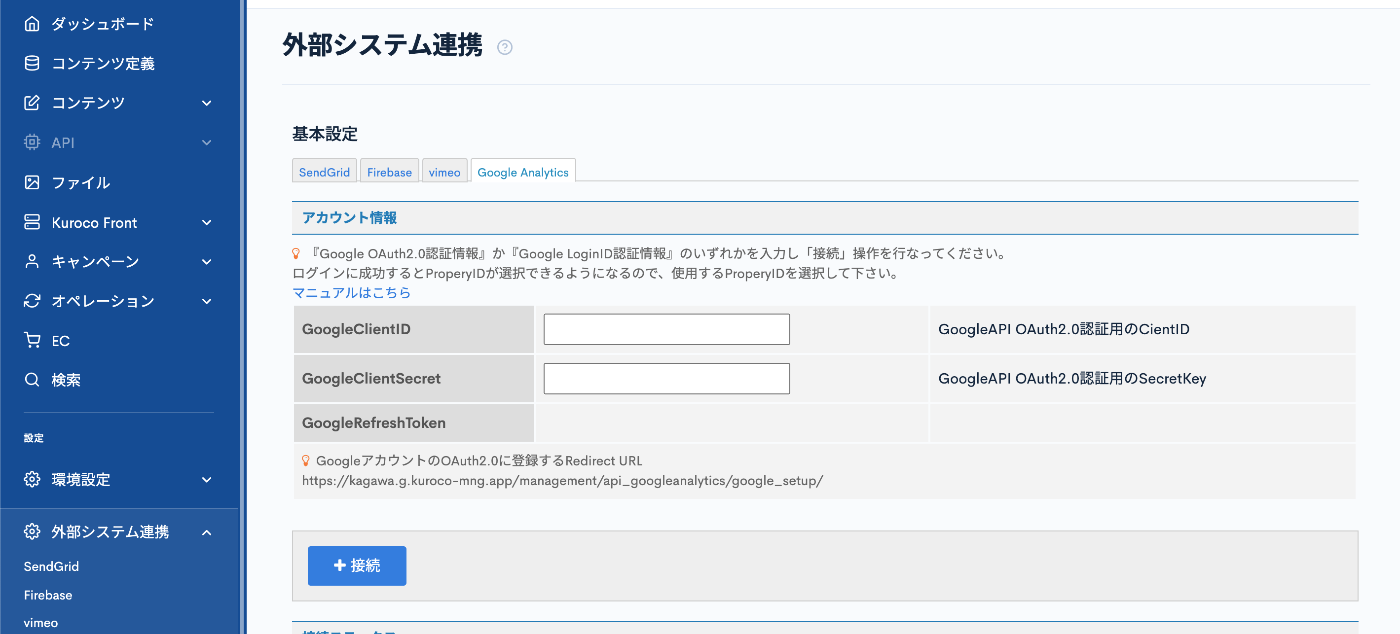The image size is (1400, 634).
Task: Switch to the Firebase tab
Action: click(x=390, y=171)
